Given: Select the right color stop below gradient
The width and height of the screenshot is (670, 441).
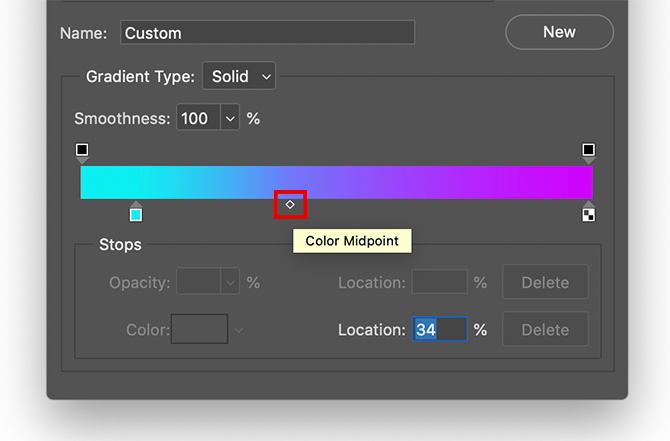Looking at the screenshot, I should [589, 213].
